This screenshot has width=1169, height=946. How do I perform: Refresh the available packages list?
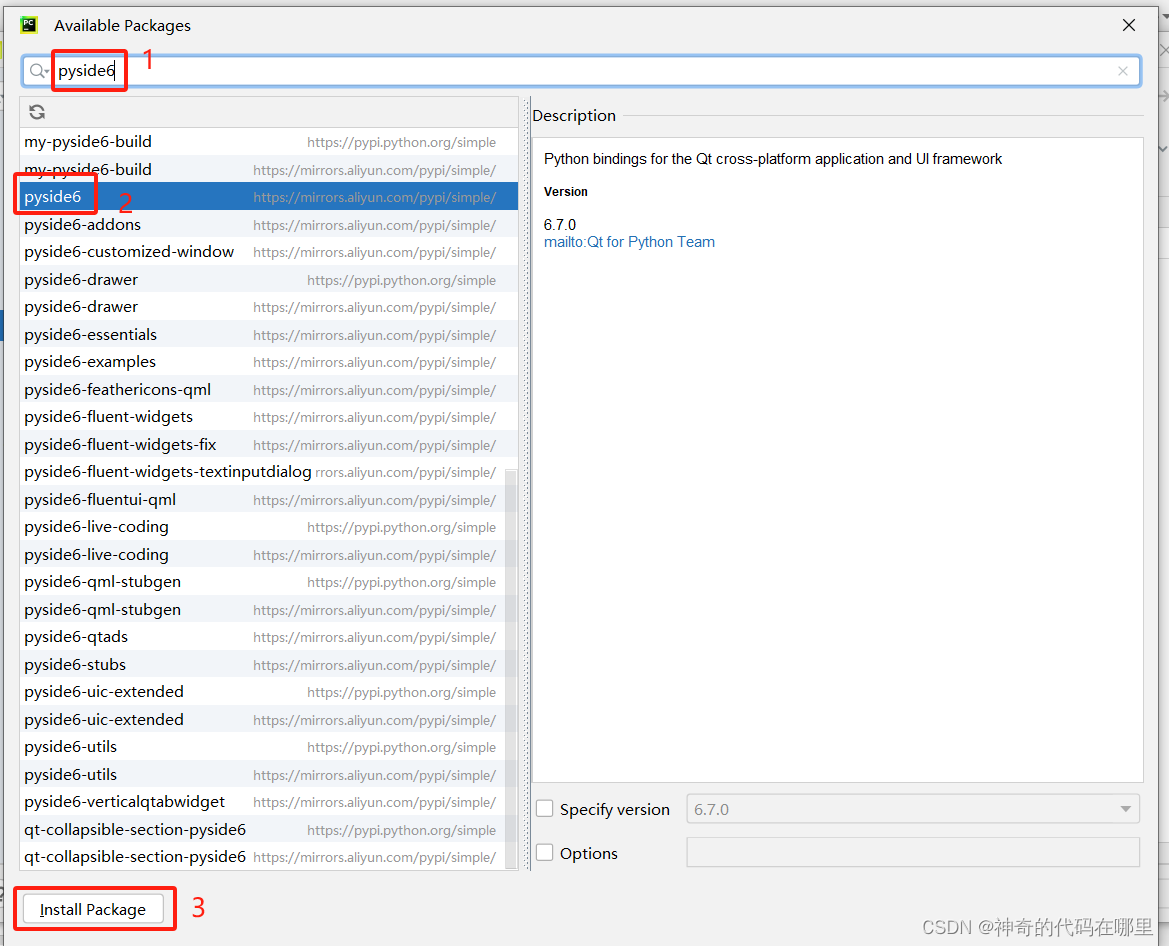pyautogui.click(x=37, y=111)
